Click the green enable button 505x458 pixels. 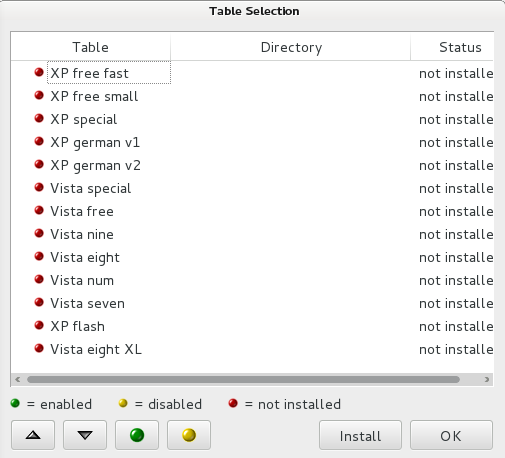point(137,435)
